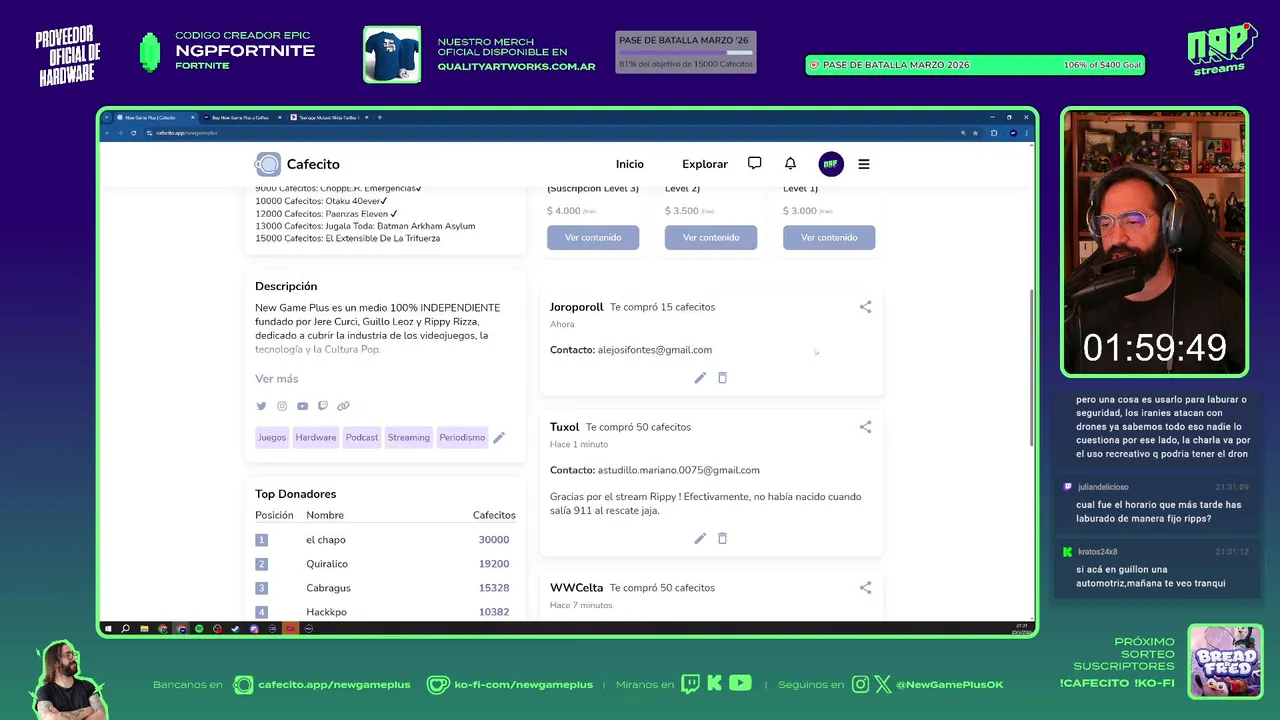The height and width of the screenshot is (720, 1280).
Task: Click the 19200 cafecitos value
Action: pyautogui.click(x=494, y=564)
